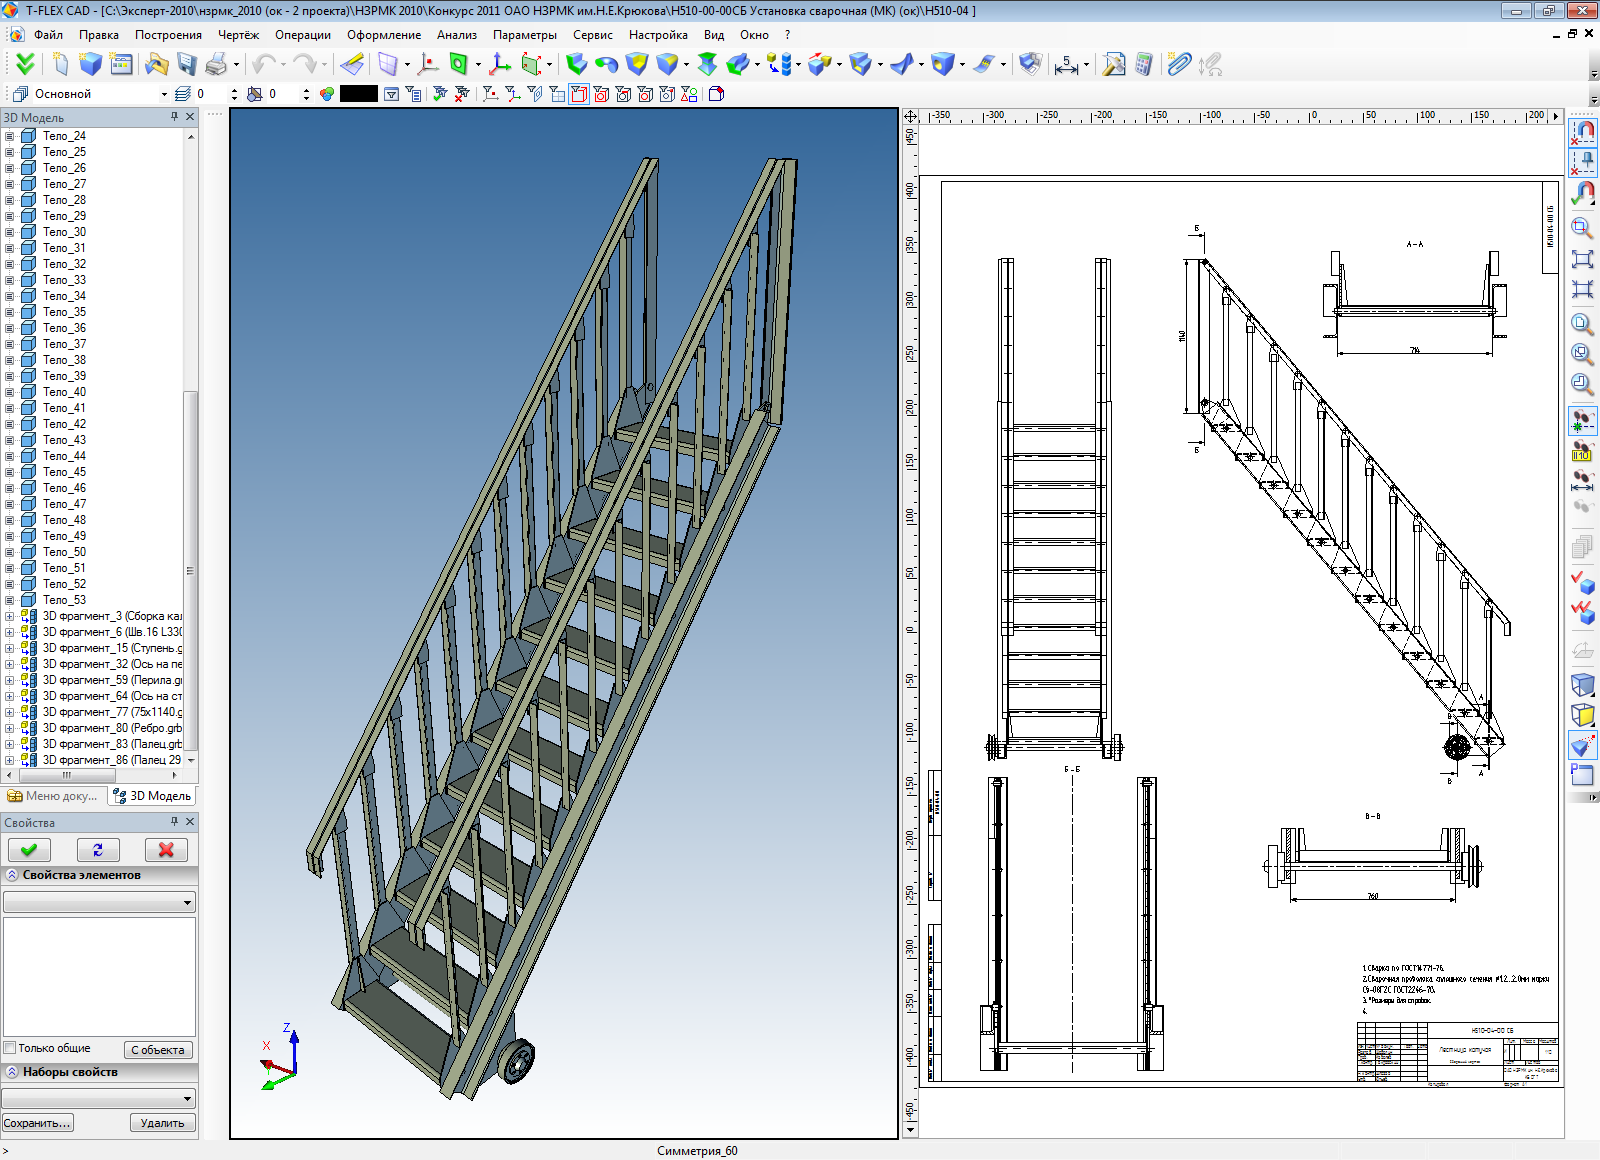Select Тело_40 in the model tree
This screenshot has width=1600, height=1160.
64,392
